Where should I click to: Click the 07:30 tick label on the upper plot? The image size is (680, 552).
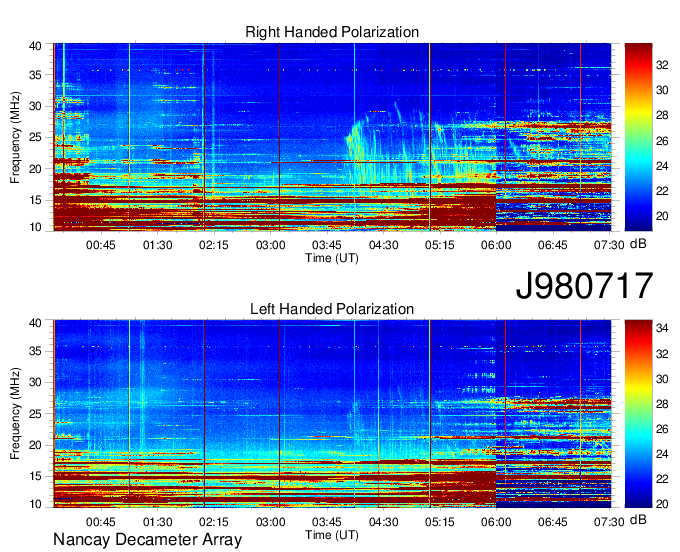(609, 245)
